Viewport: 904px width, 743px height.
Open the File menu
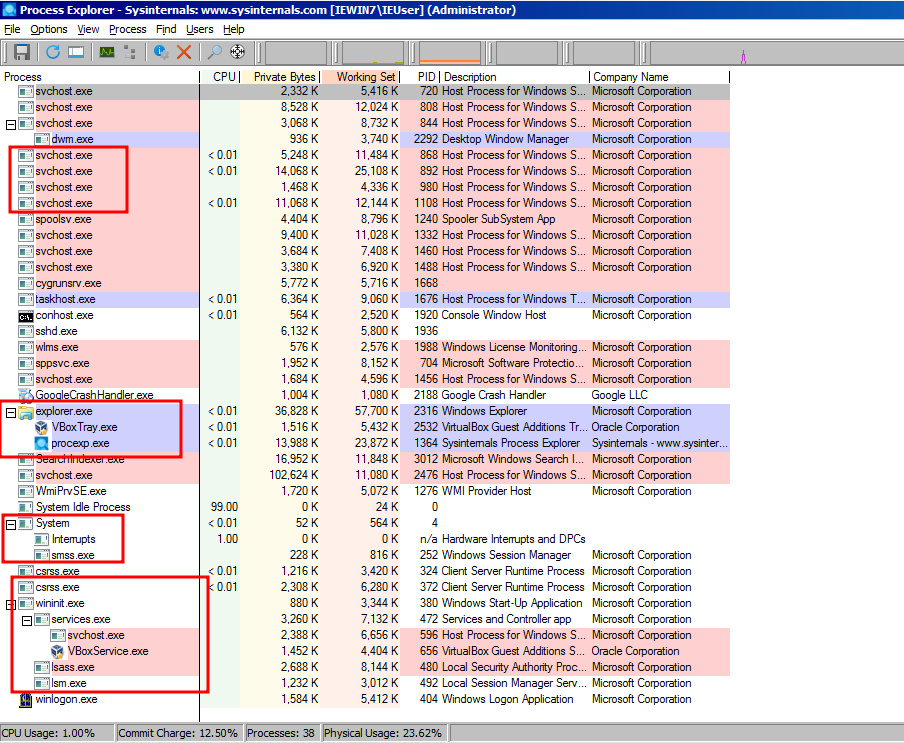(x=12, y=29)
